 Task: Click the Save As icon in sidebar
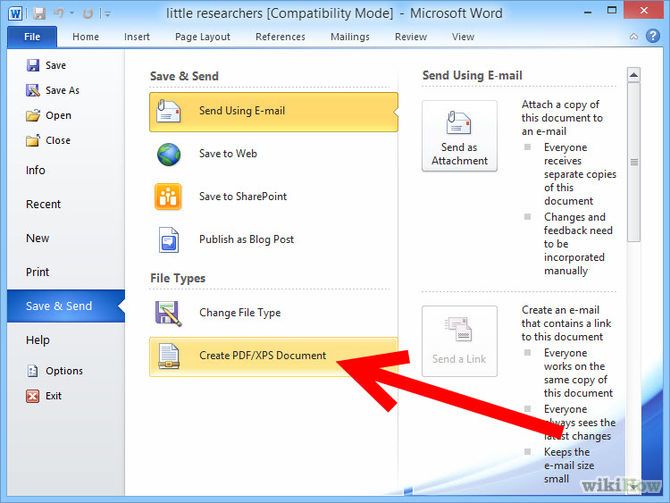[x=33, y=90]
